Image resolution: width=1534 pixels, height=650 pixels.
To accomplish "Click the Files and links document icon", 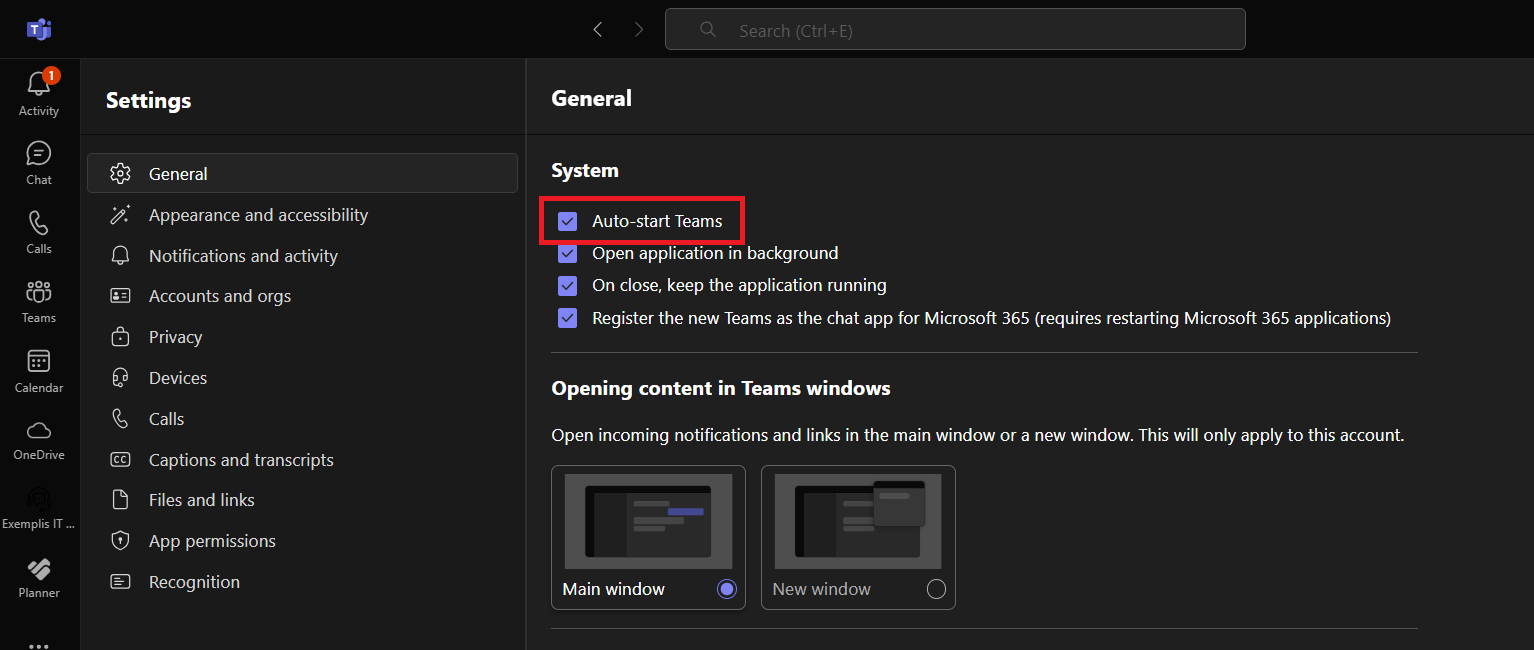I will click(121, 500).
